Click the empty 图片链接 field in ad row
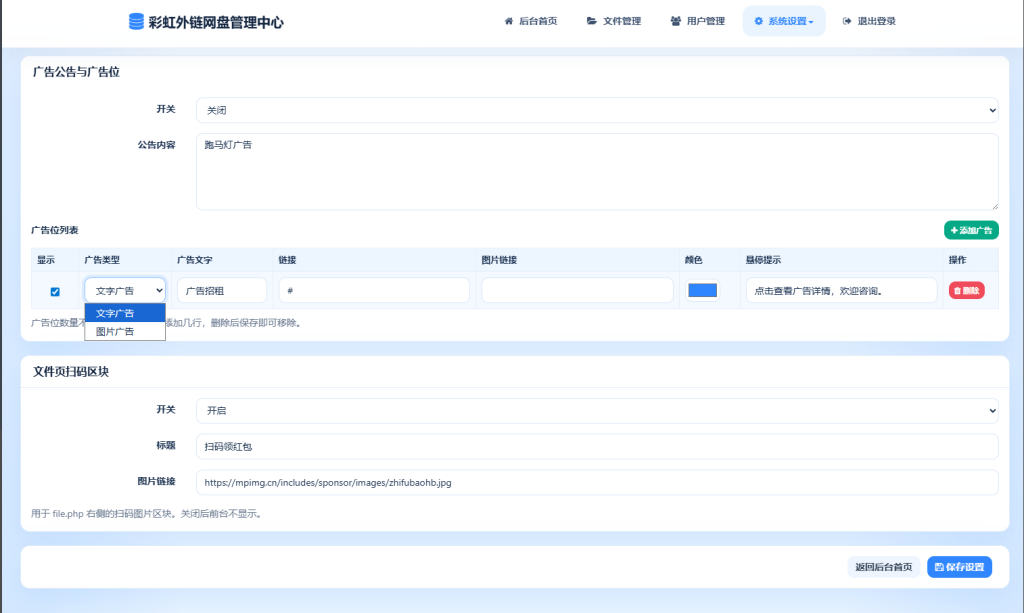1024x613 pixels. point(577,291)
